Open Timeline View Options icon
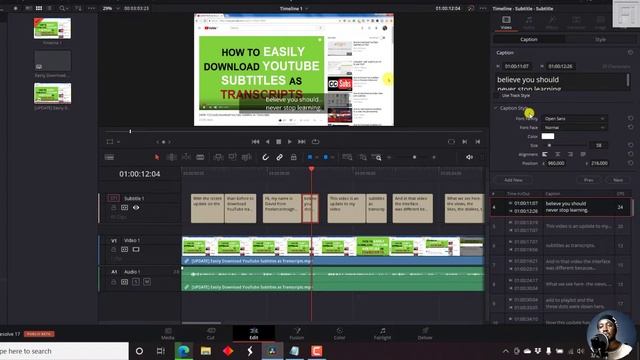 point(109,157)
